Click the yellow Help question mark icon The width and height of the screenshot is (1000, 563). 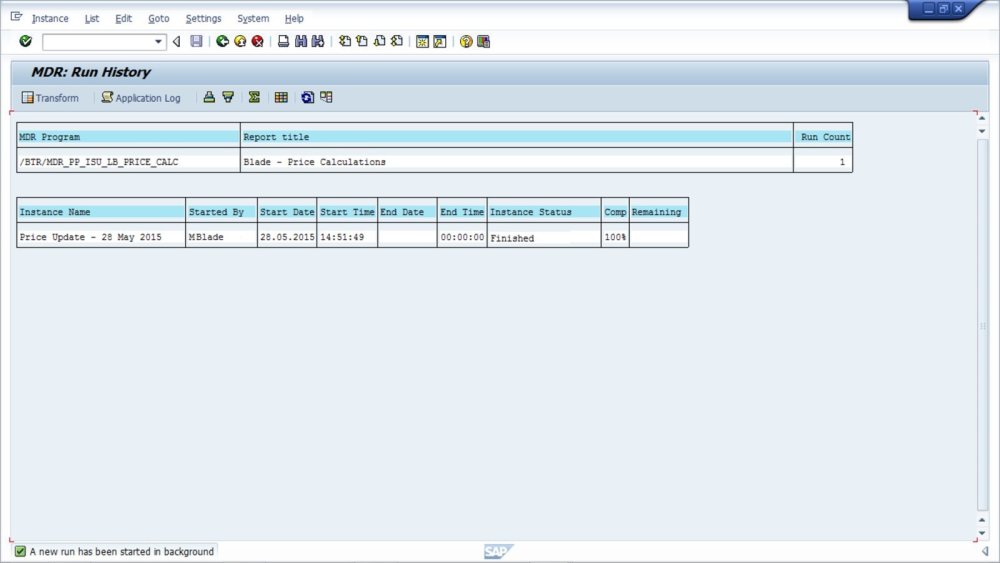[466, 41]
